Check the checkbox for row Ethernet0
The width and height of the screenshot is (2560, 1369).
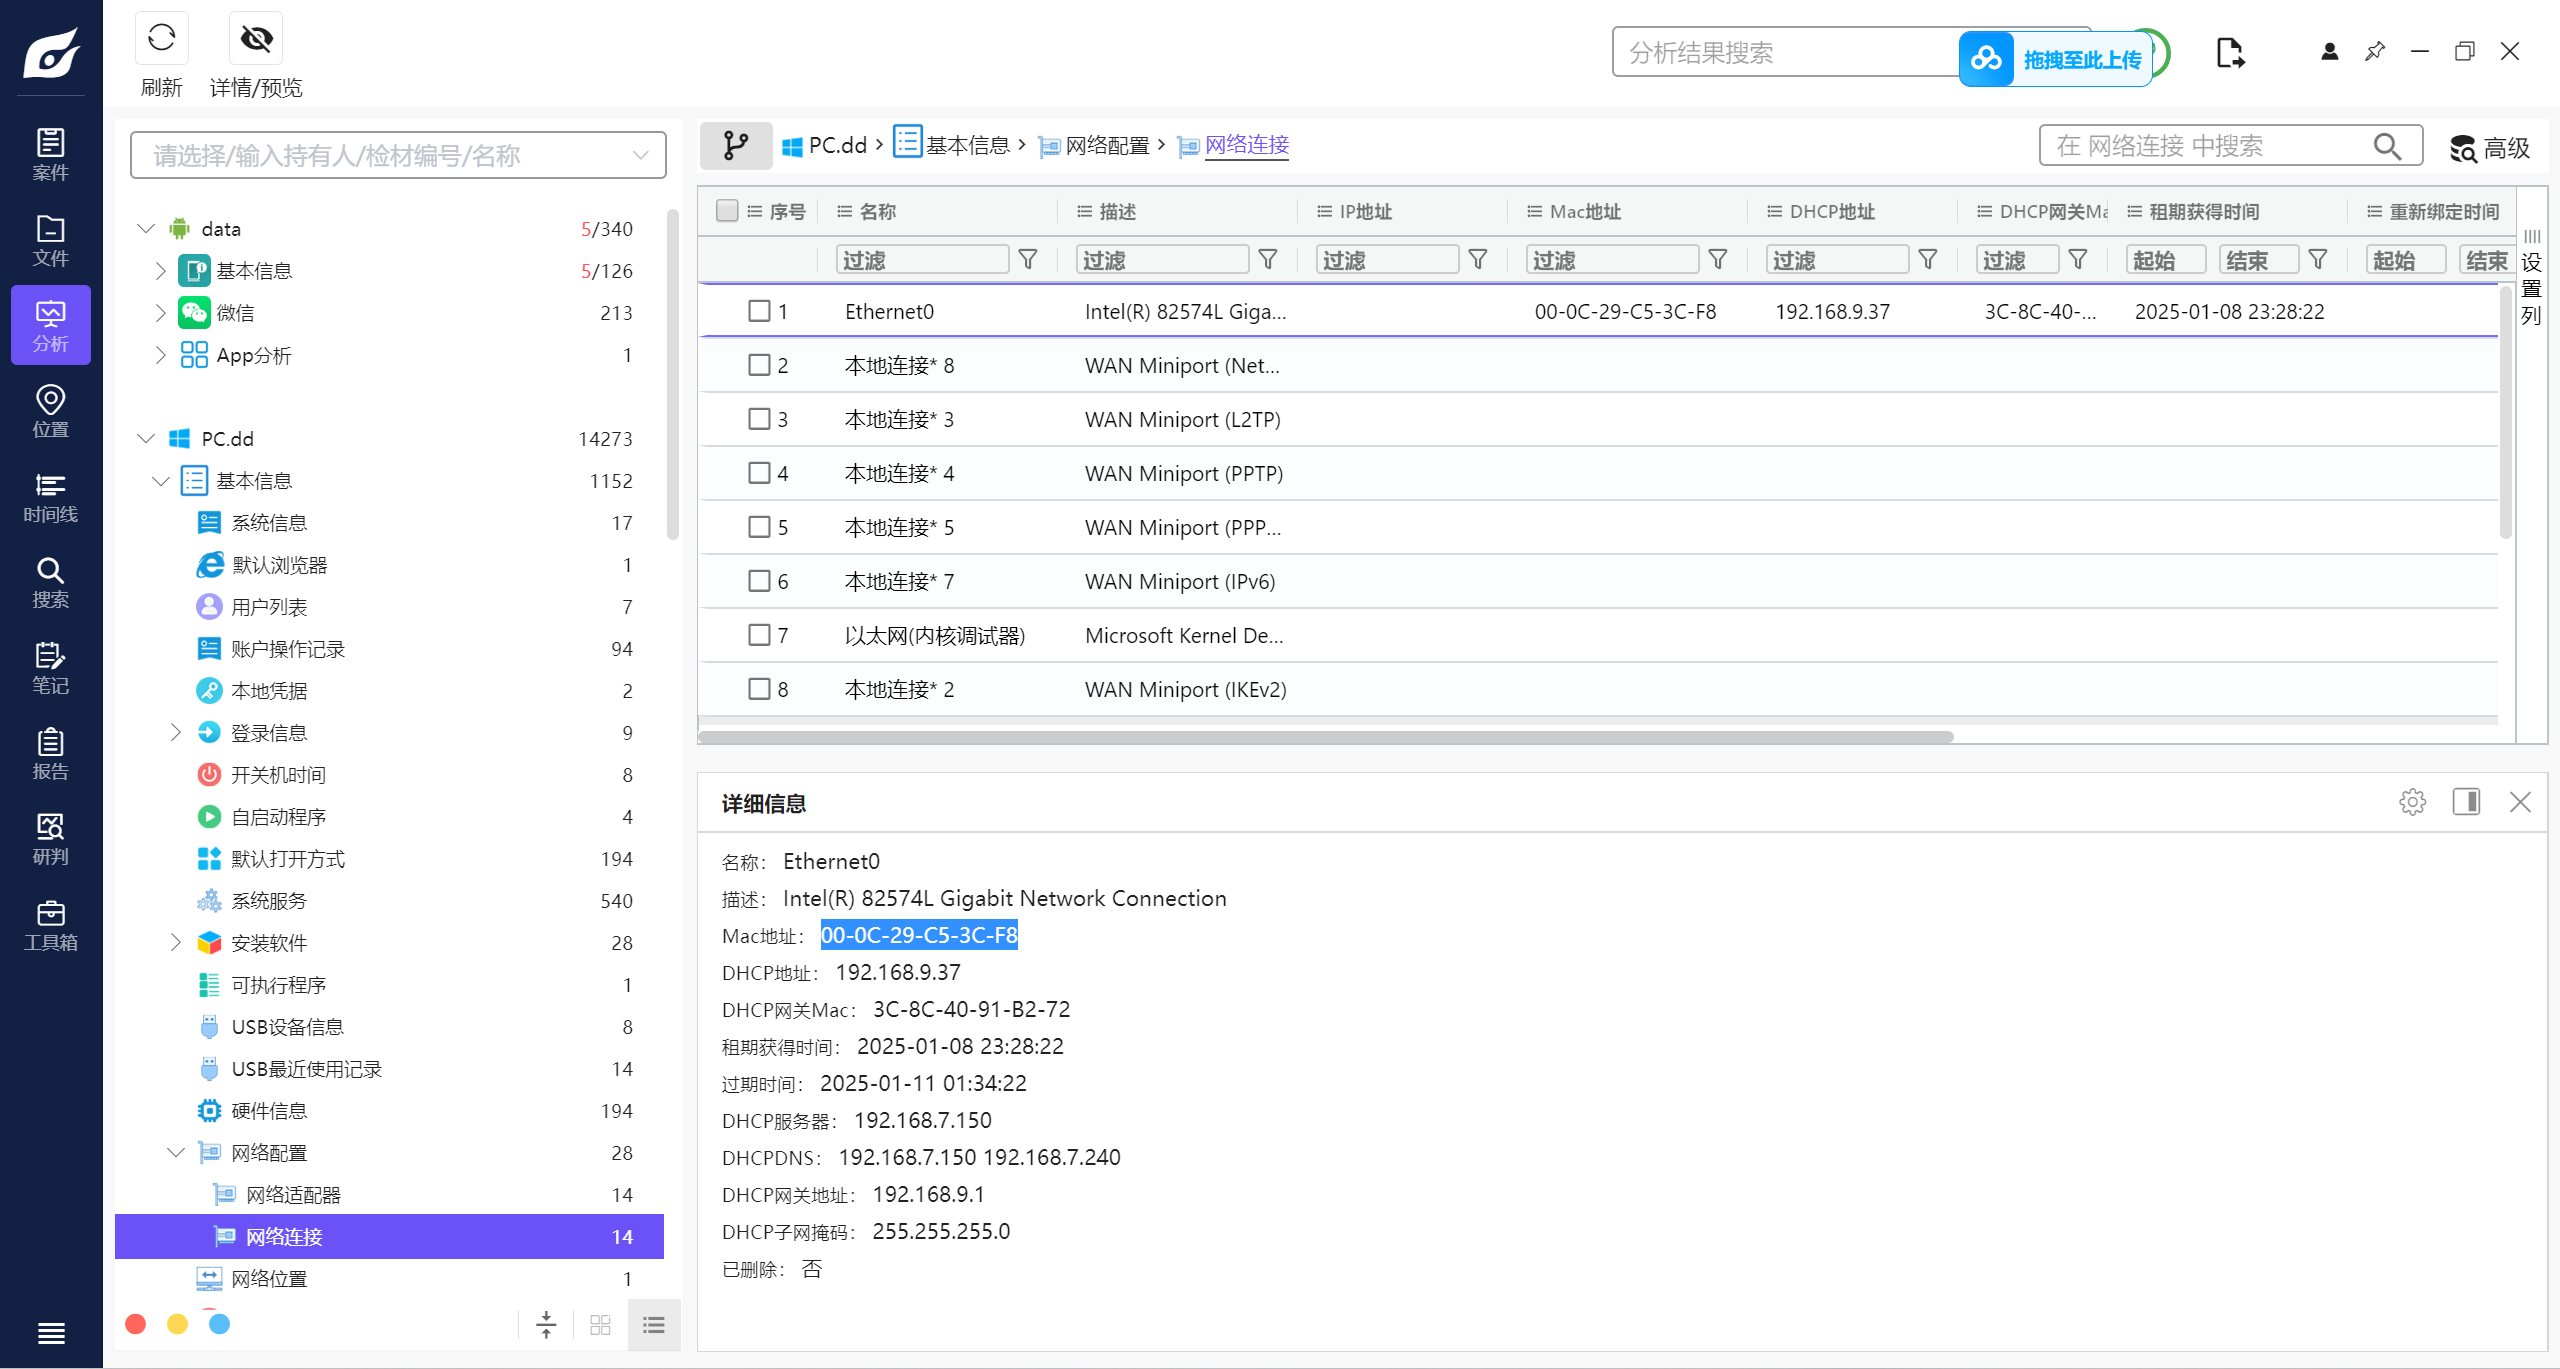(759, 311)
